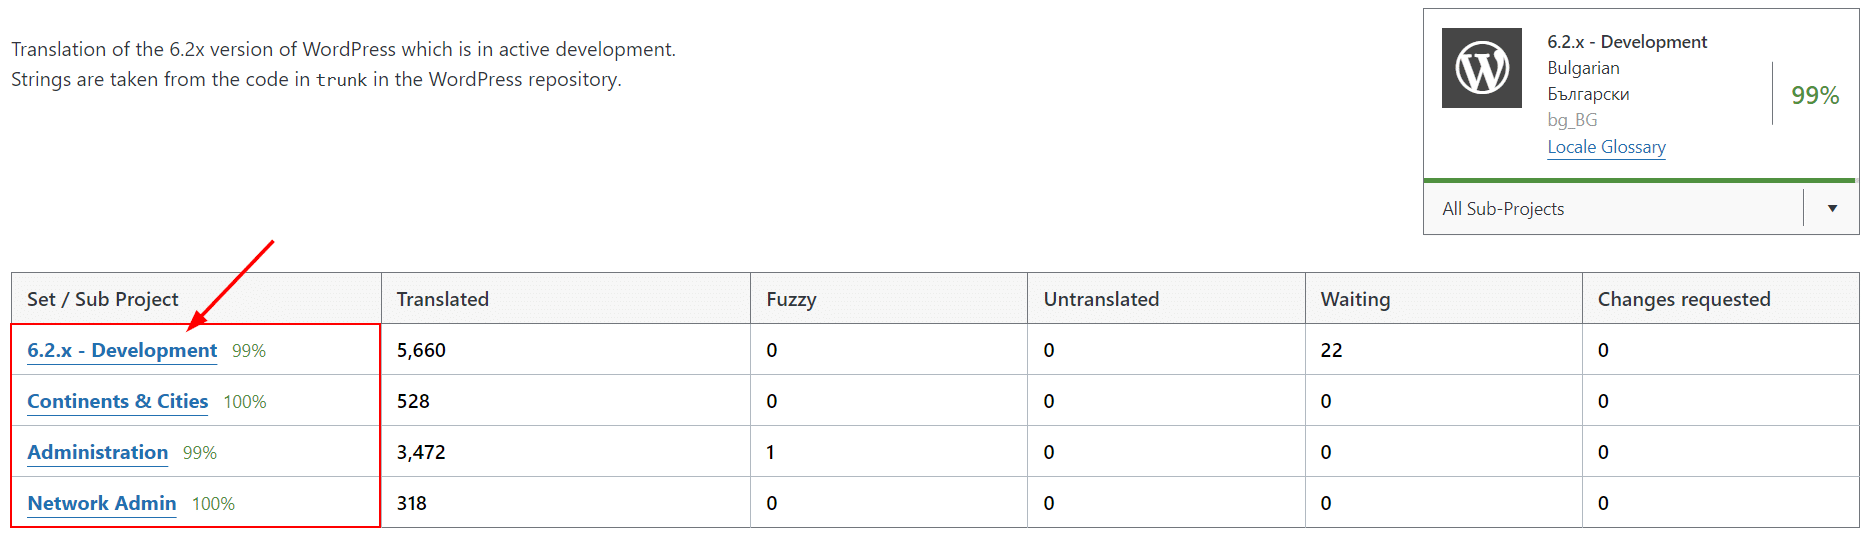This screenshot has width=1872, height=539.
Task: Click the 3,472 translated count for Administration
Action: (x=421, y=453)
